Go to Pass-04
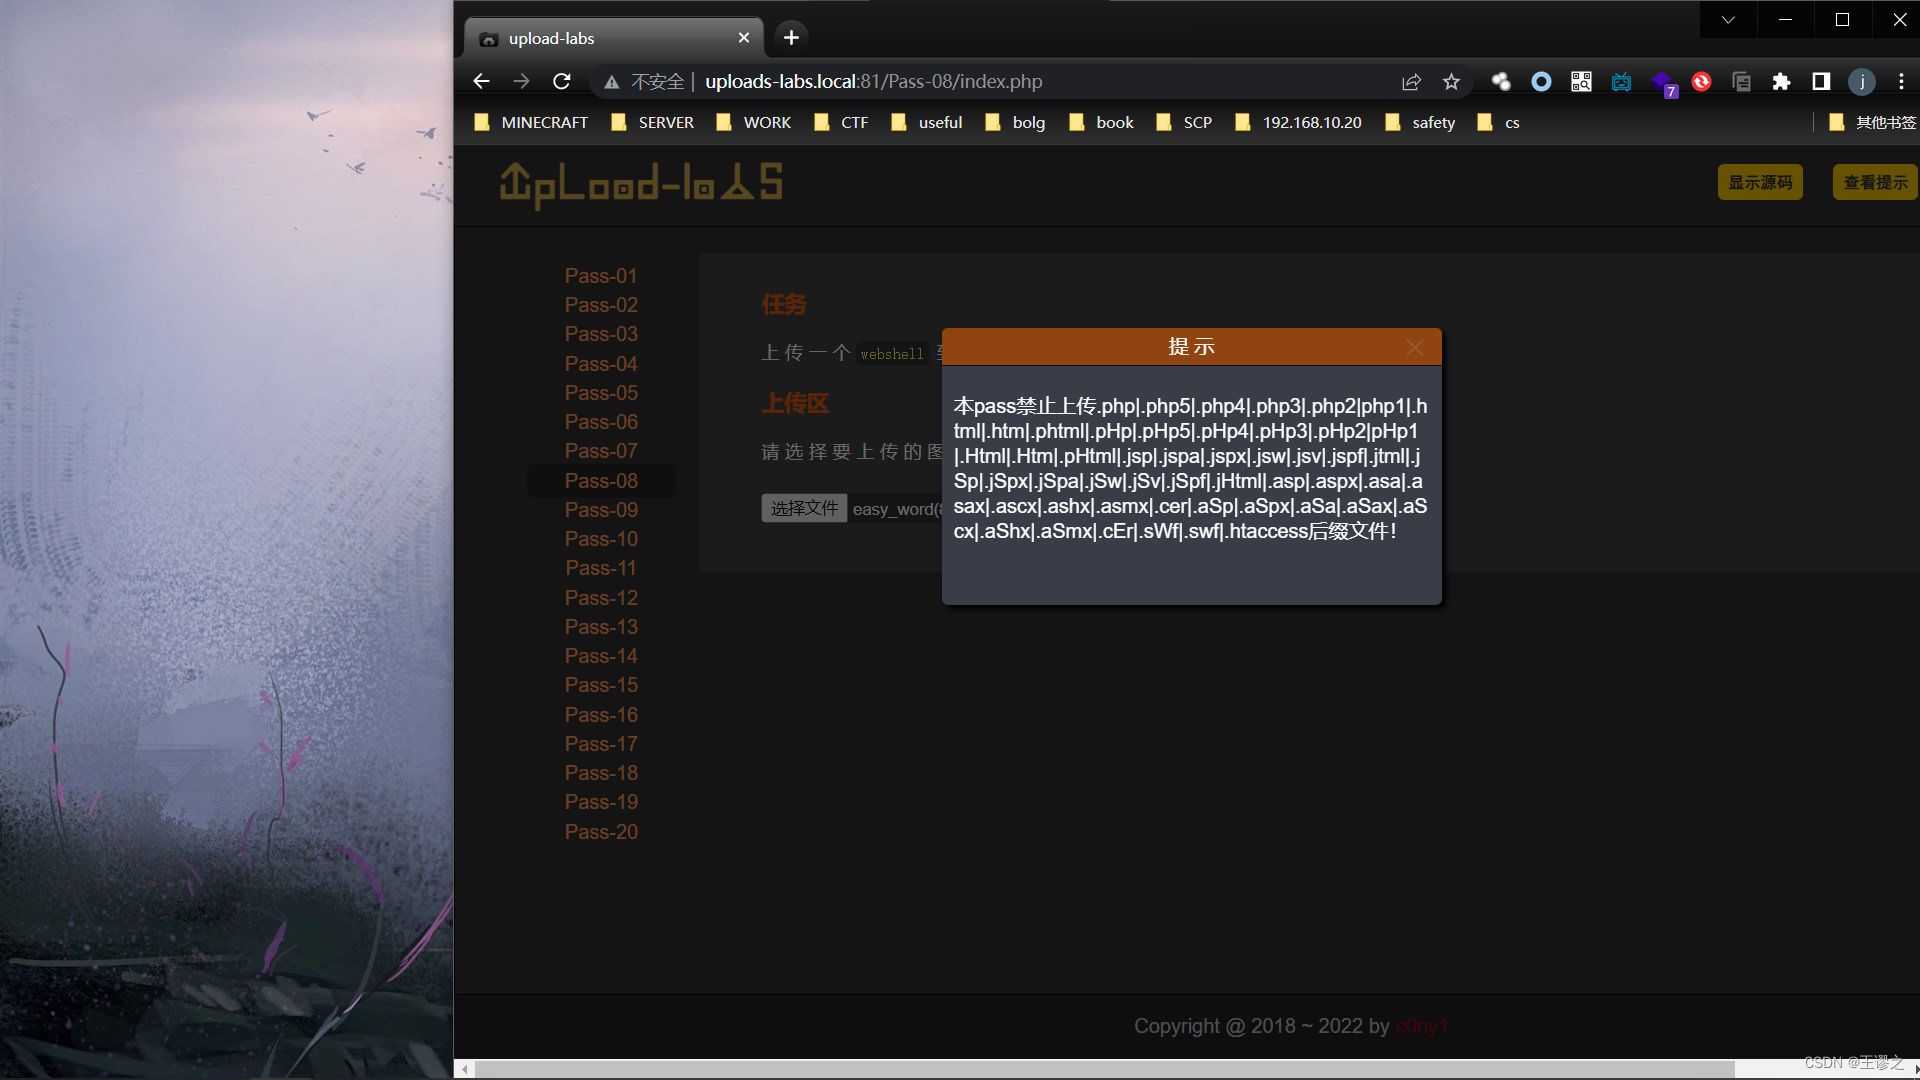The width and height of the screenshot is (1920, 1080). tap(601, 364)
